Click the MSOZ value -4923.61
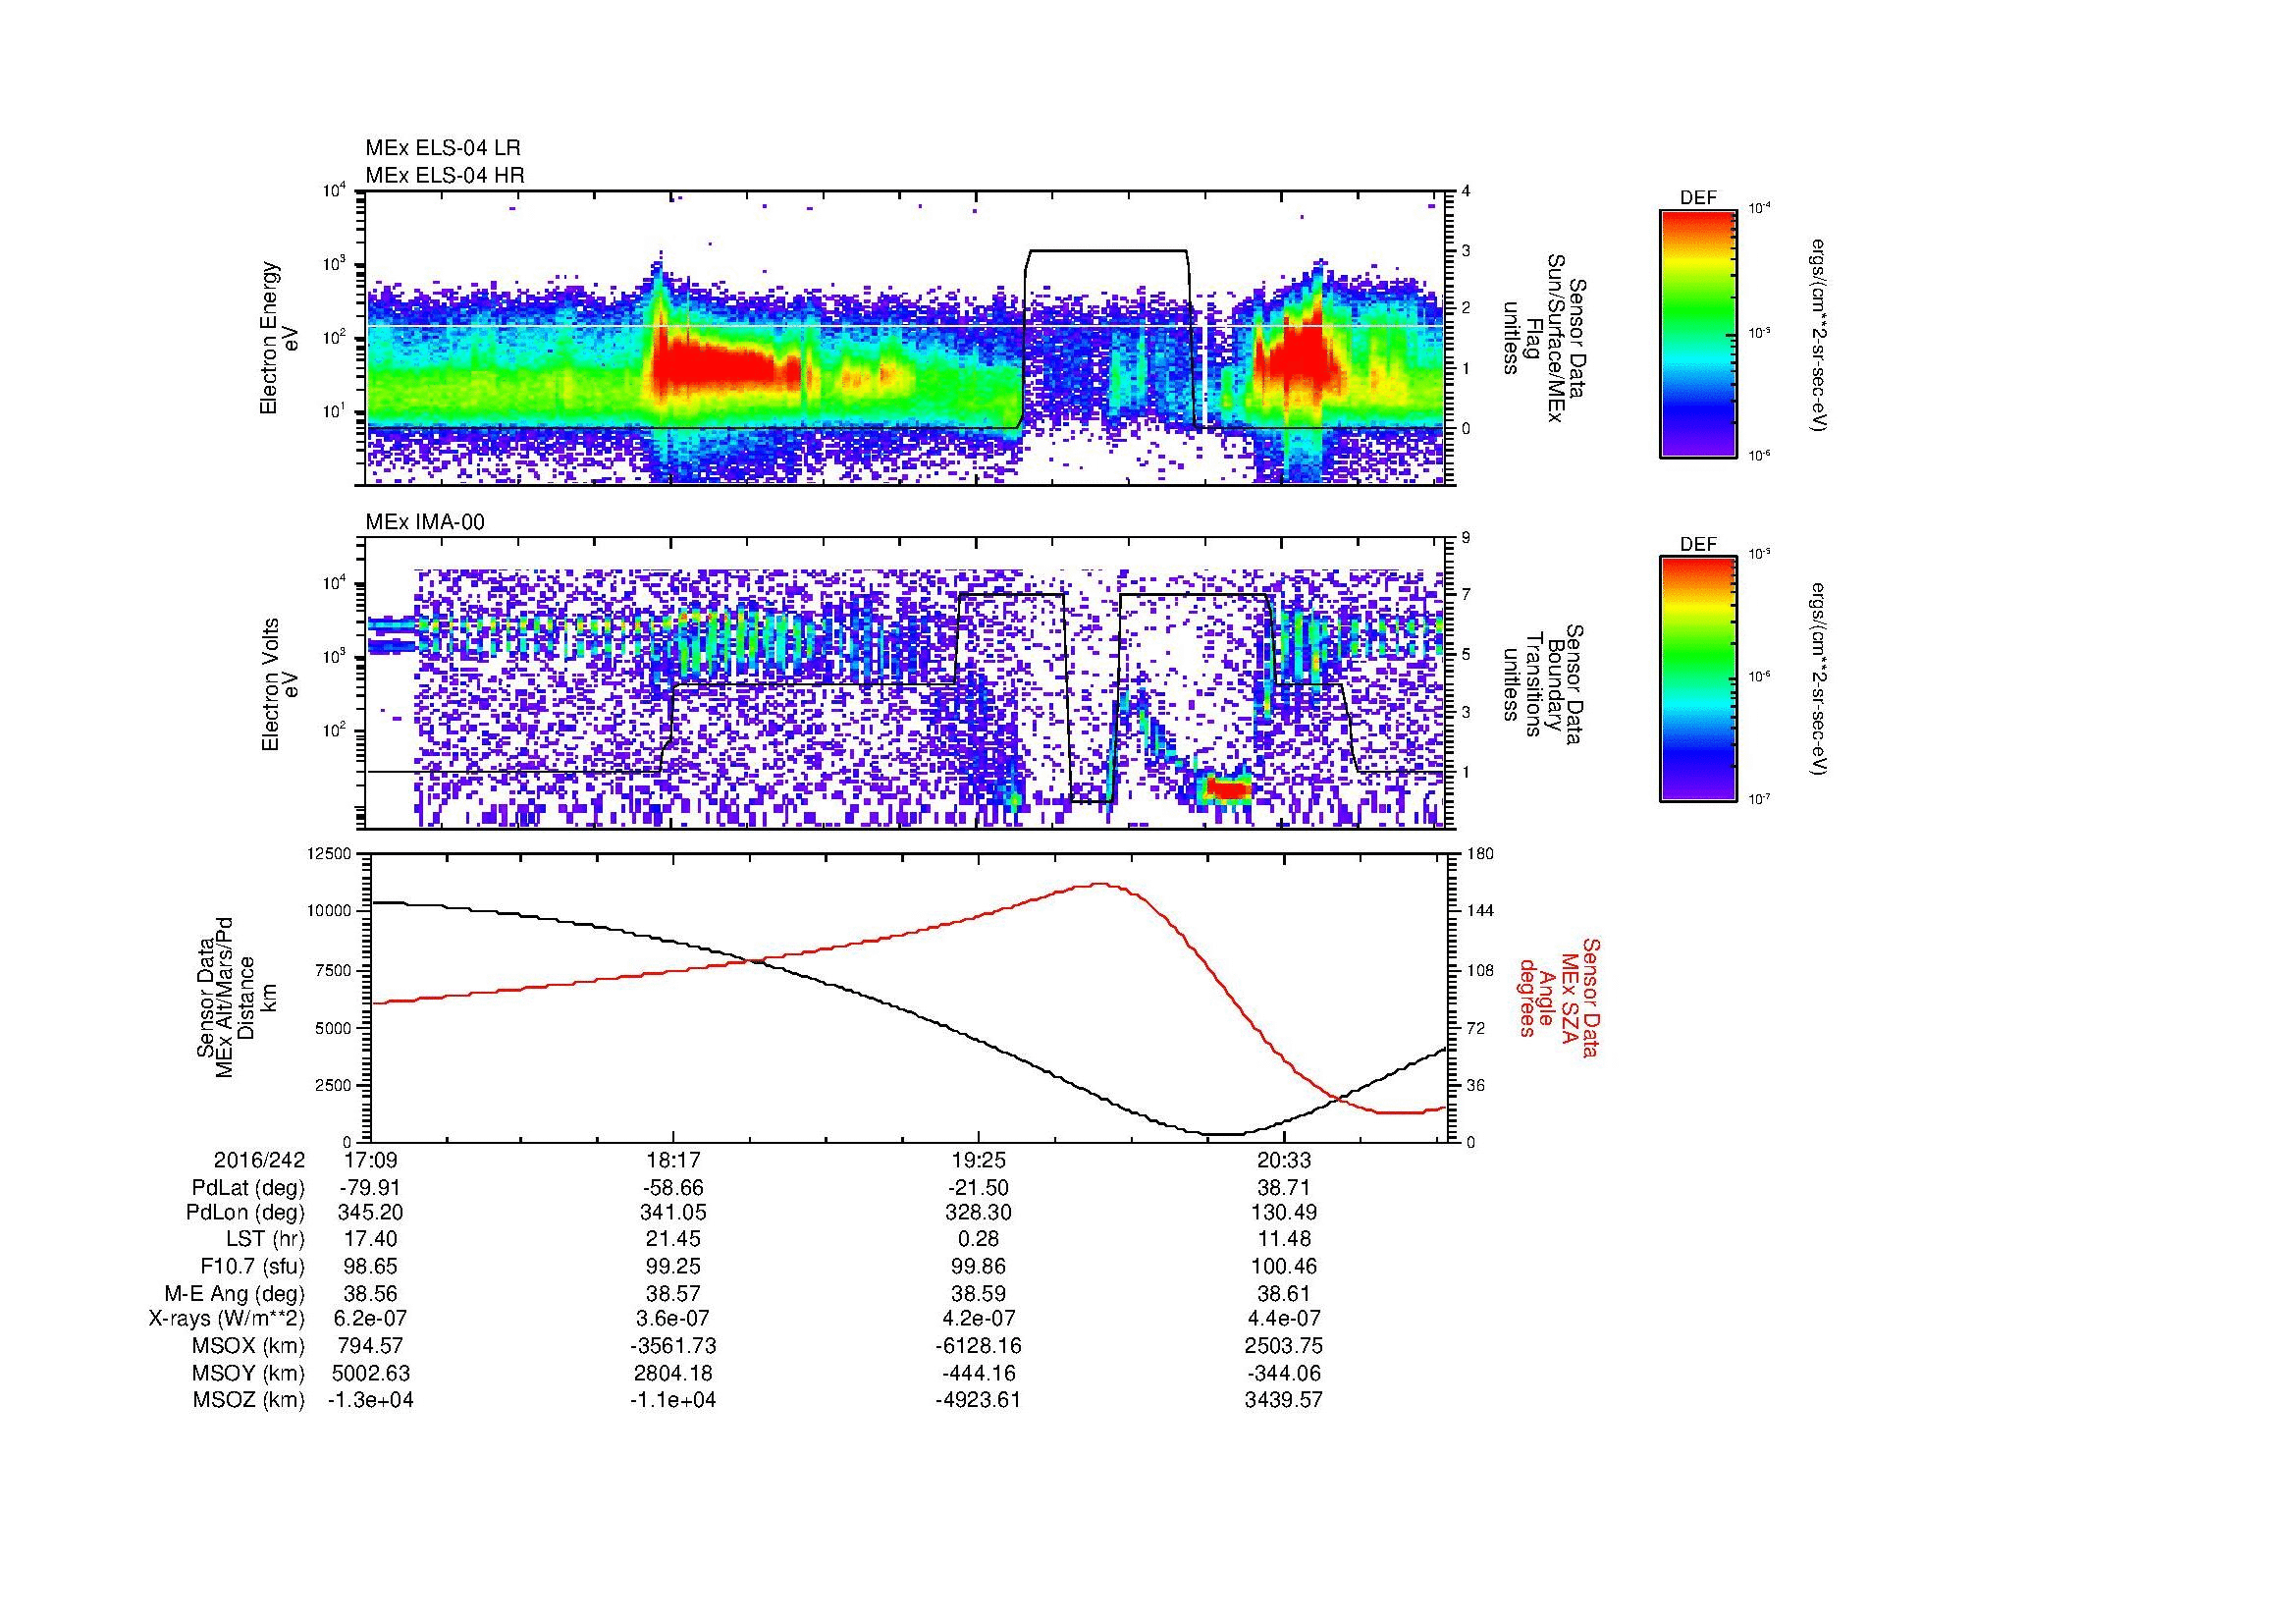Viewport: 2296px width, 1623px height. click(979, 1400)
